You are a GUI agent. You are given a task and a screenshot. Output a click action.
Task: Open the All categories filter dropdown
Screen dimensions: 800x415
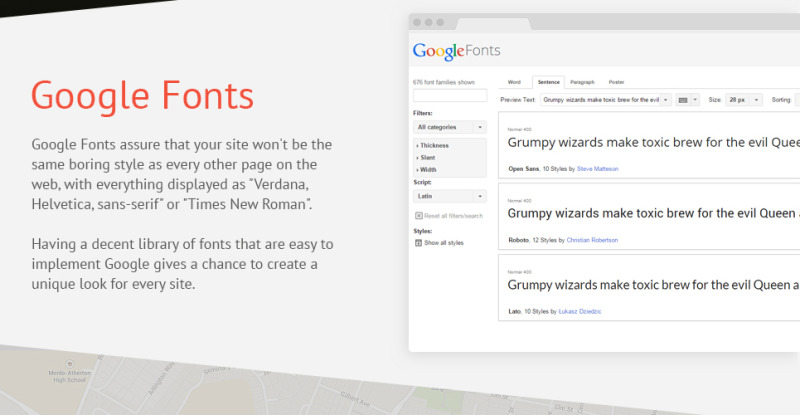(x=449, y=127)
